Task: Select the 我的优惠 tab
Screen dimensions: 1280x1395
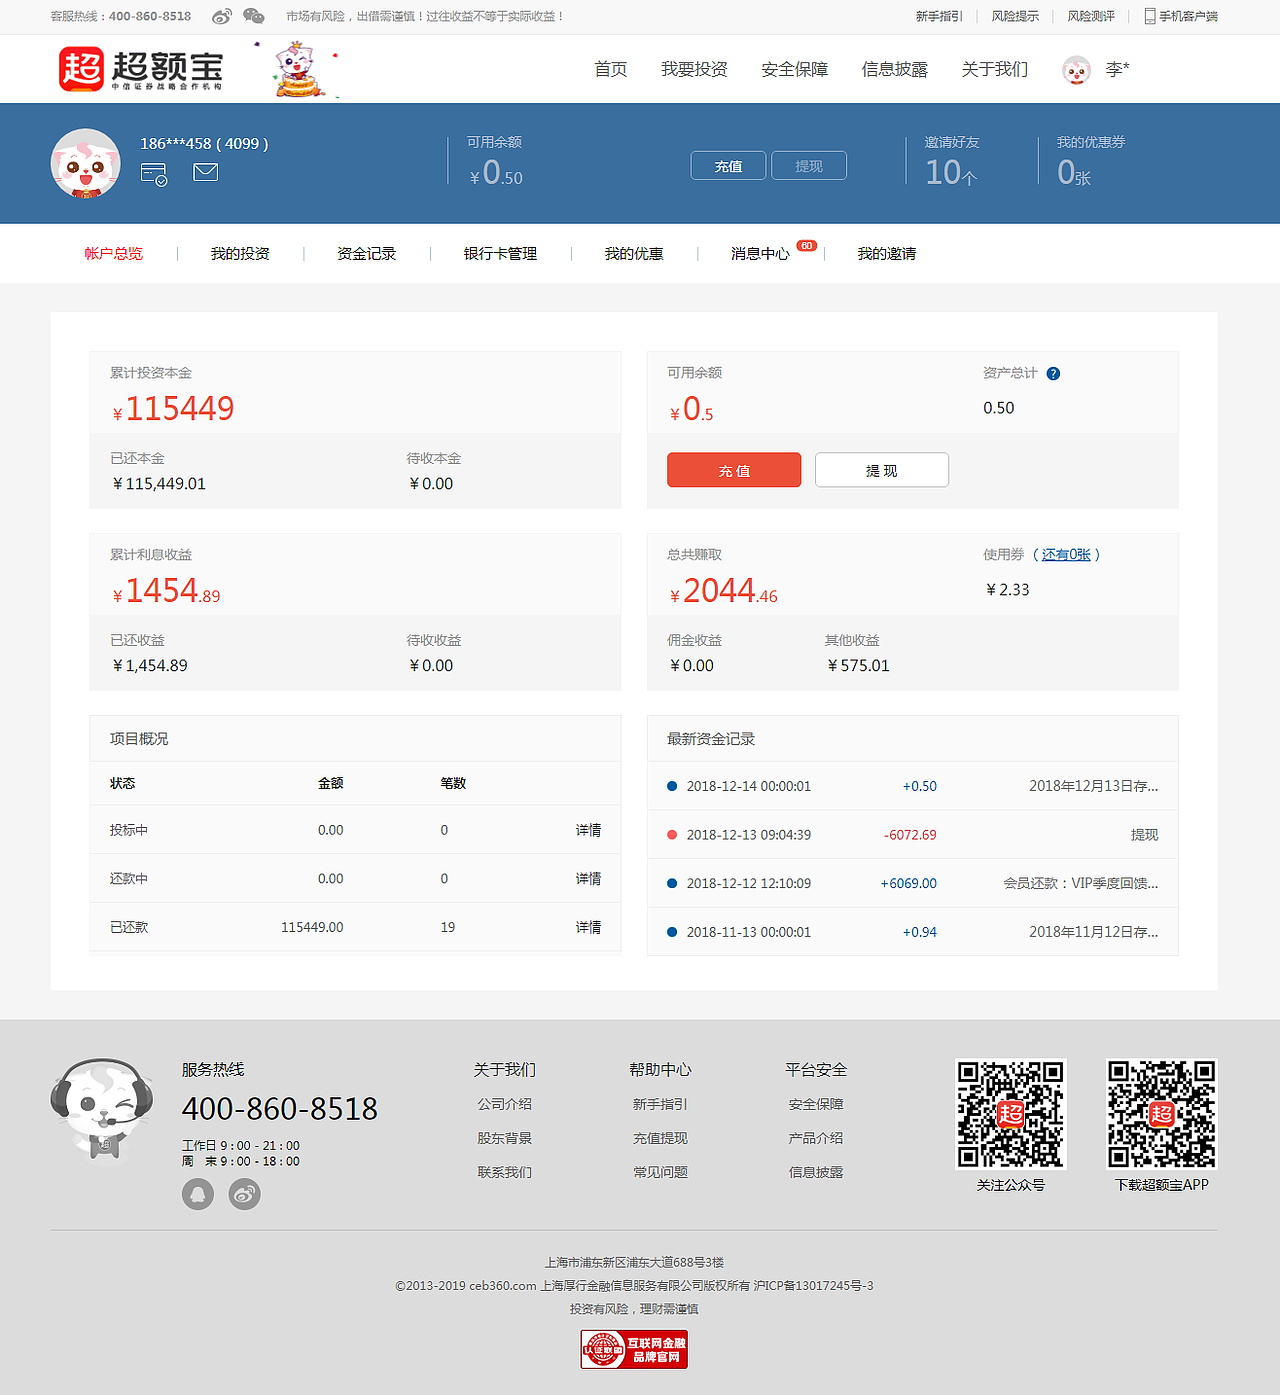Action: 634,254
